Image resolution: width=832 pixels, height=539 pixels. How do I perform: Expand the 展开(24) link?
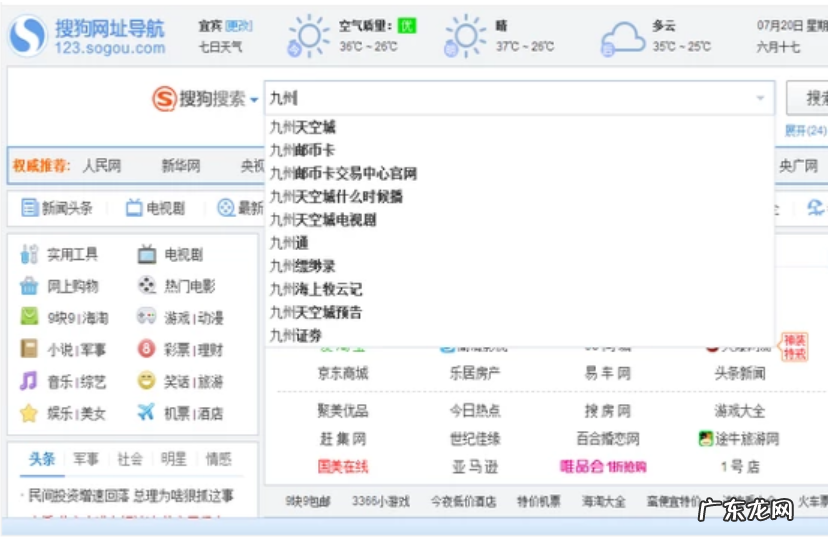[805, 131]
